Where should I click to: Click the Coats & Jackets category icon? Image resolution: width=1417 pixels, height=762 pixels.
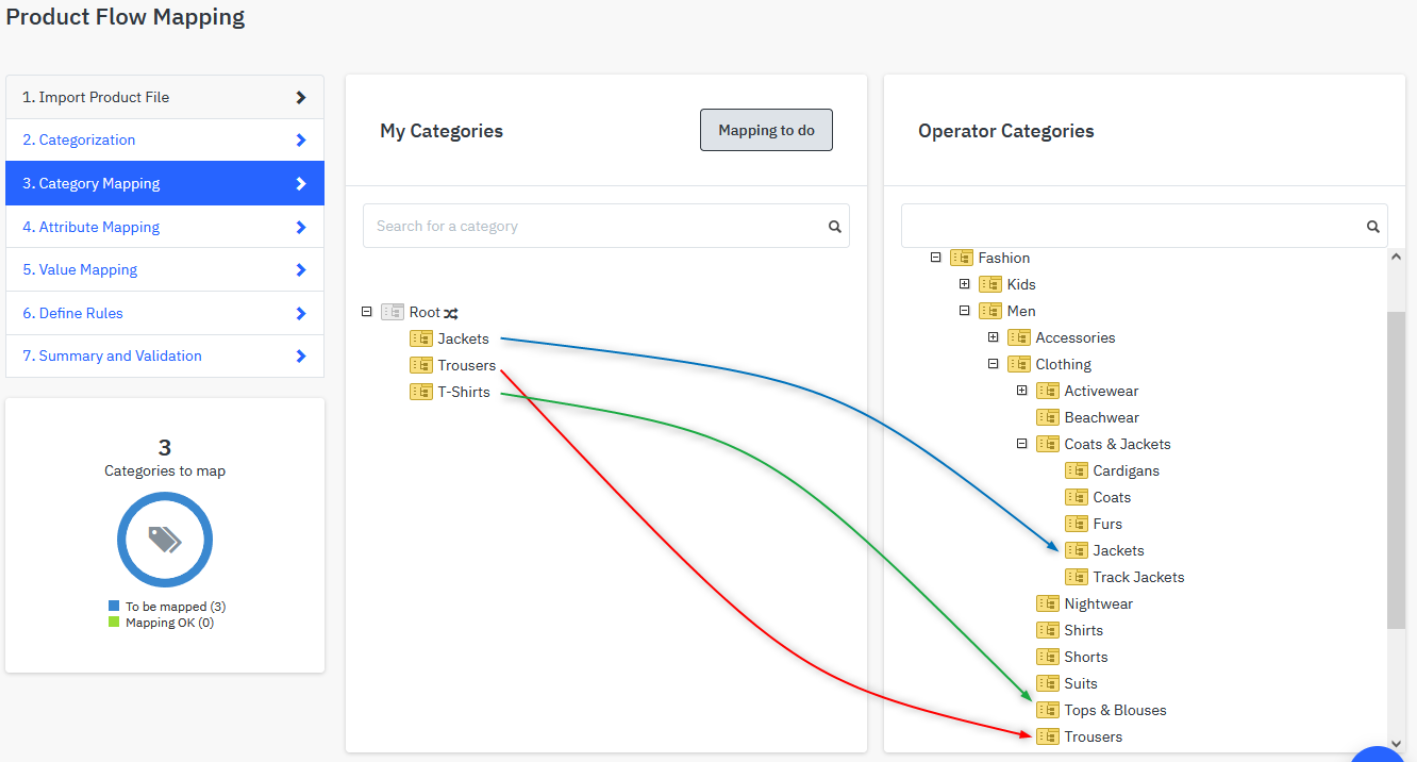[x=1048, y=444]
